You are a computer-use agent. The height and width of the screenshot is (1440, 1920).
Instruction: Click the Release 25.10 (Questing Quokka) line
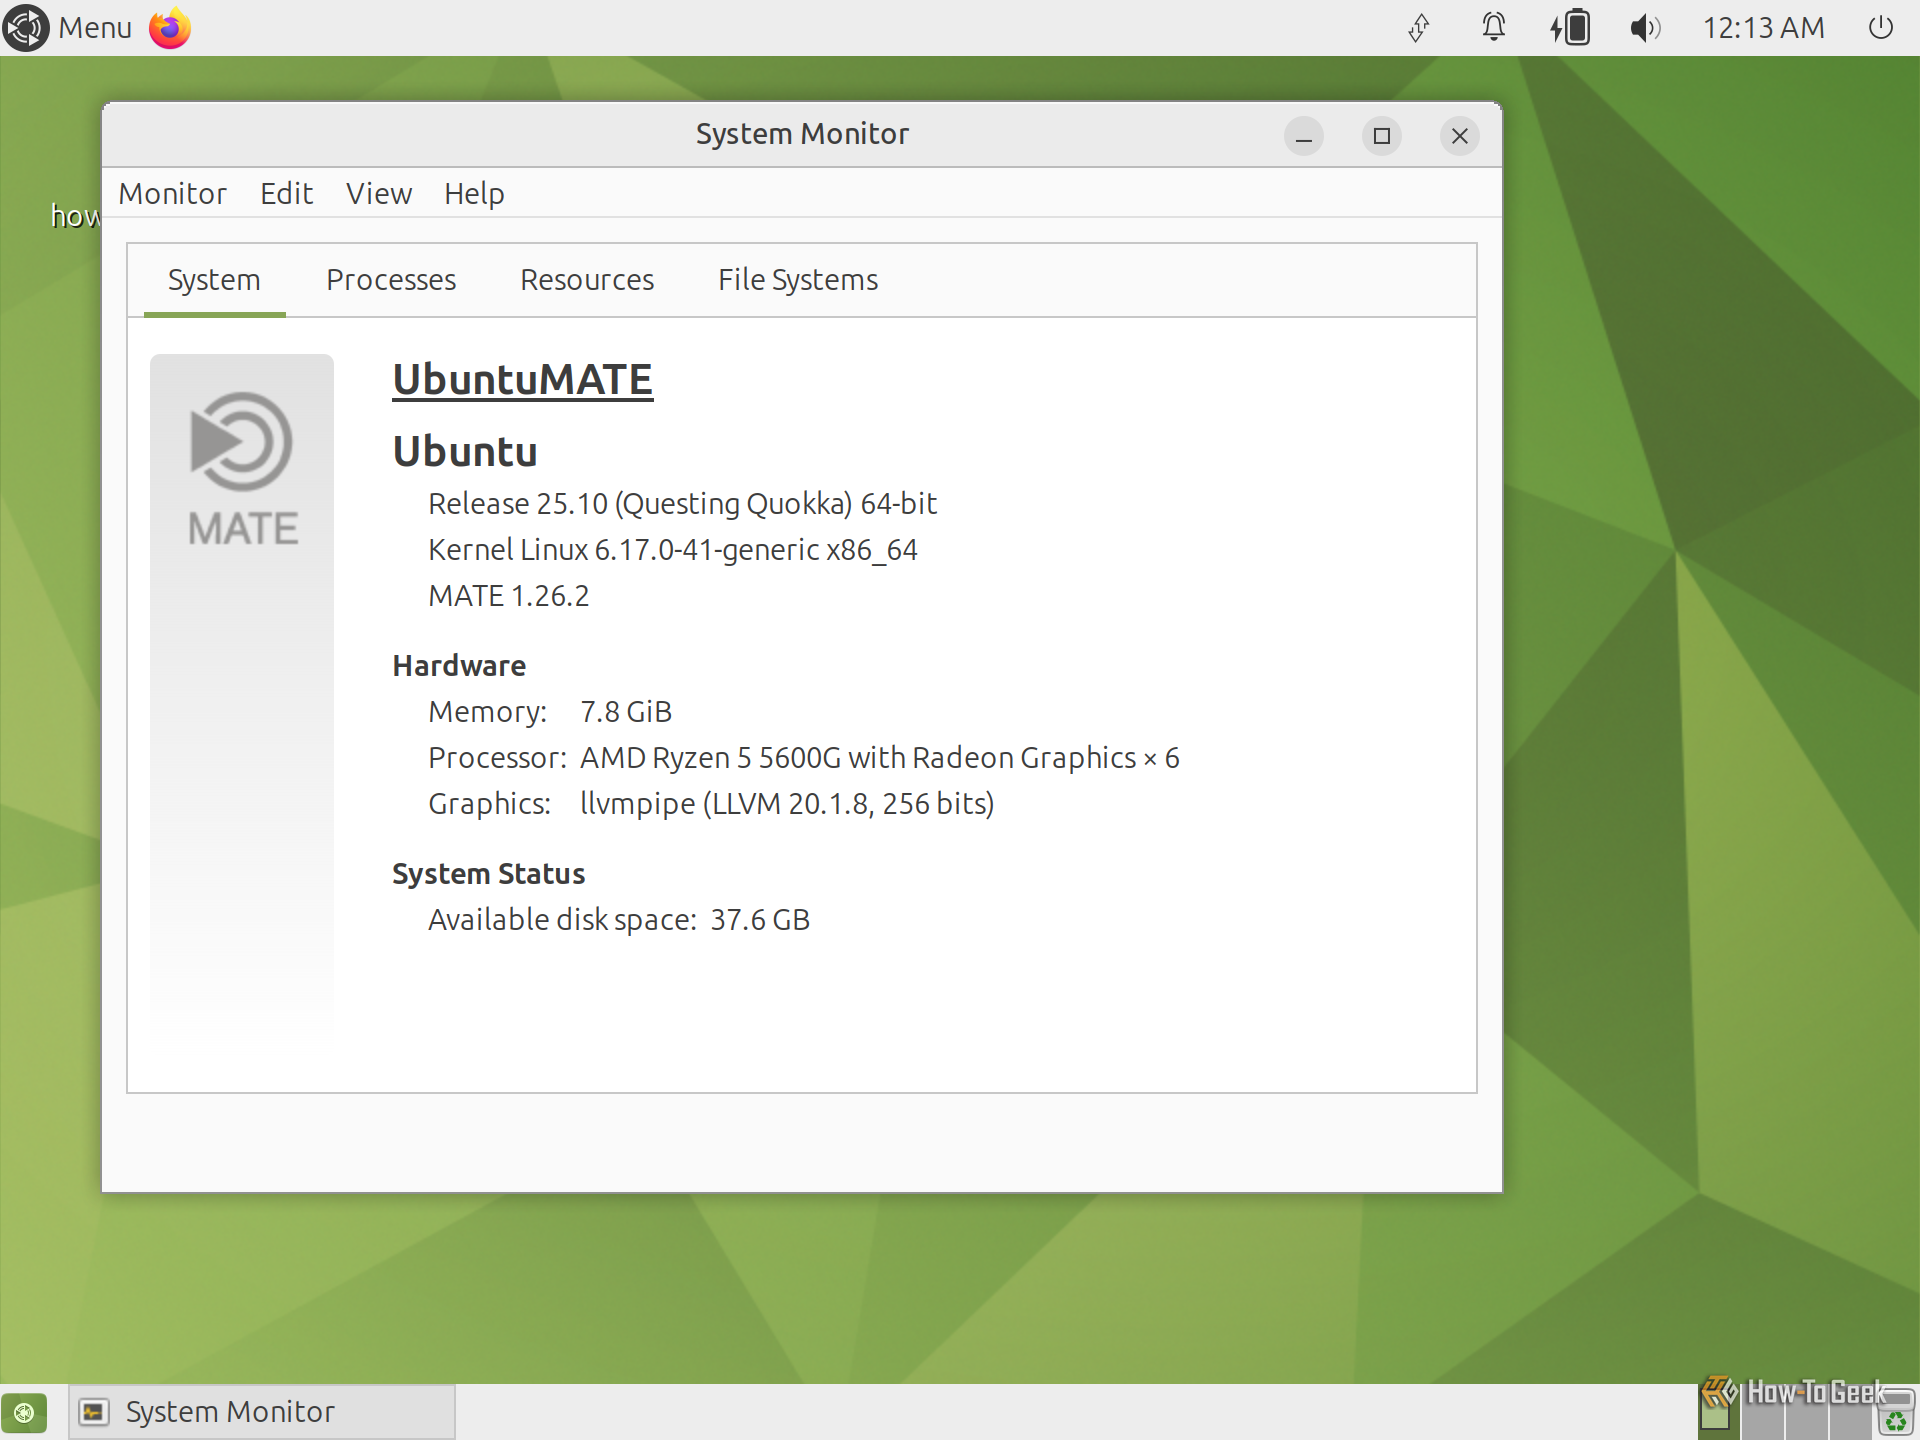[x=682, y=504]
